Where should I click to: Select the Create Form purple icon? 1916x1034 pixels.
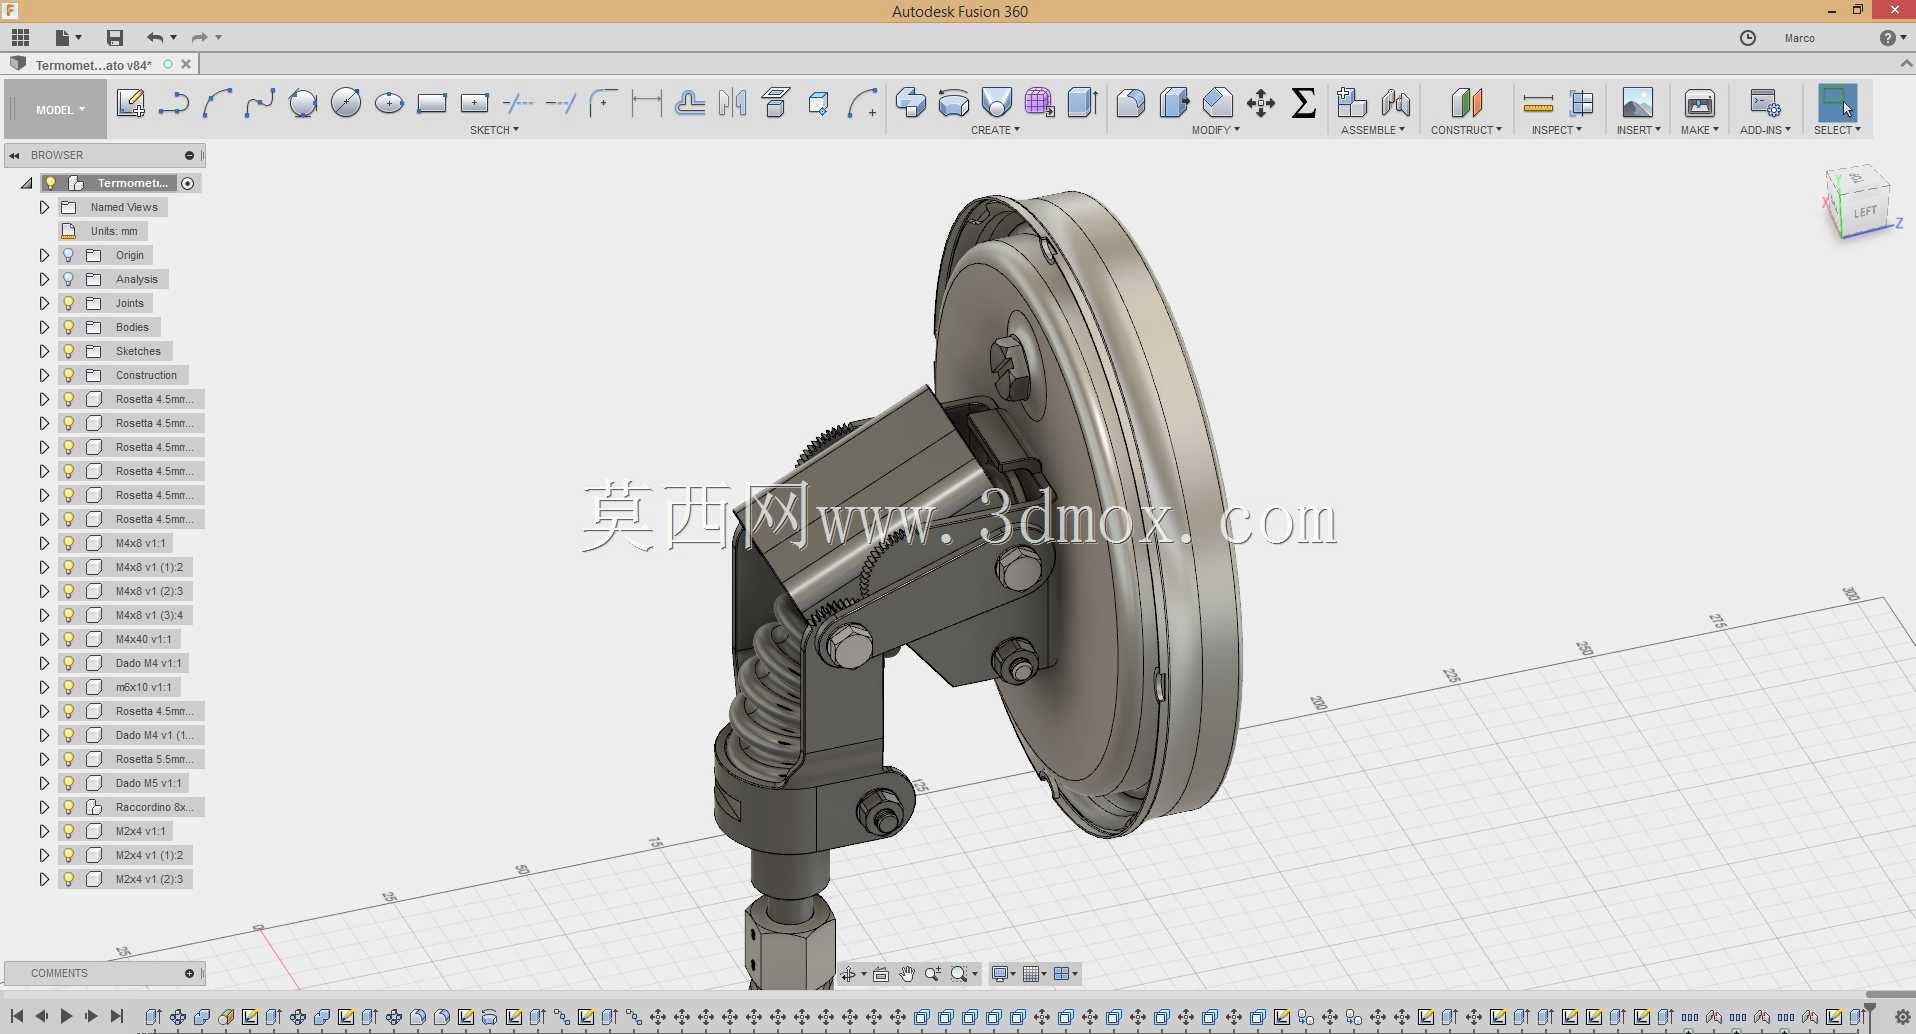pos(1040,103)
